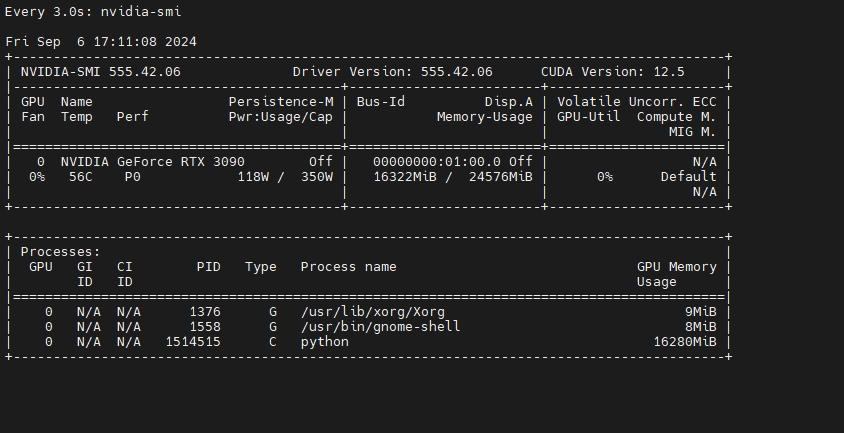
Task: Click the python process name
Action: tap(325, 342)
